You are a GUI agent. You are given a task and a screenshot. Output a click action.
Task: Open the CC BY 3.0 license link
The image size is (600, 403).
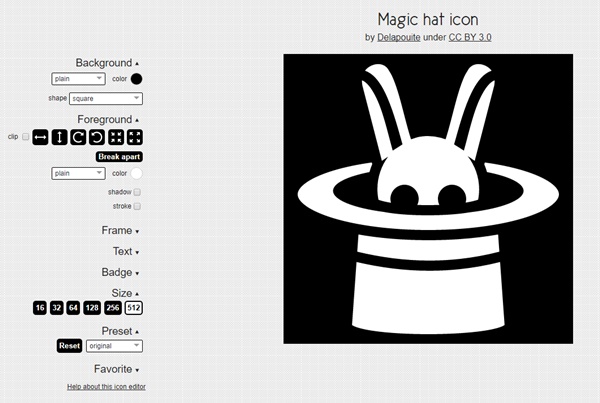(x=470, y=38)
